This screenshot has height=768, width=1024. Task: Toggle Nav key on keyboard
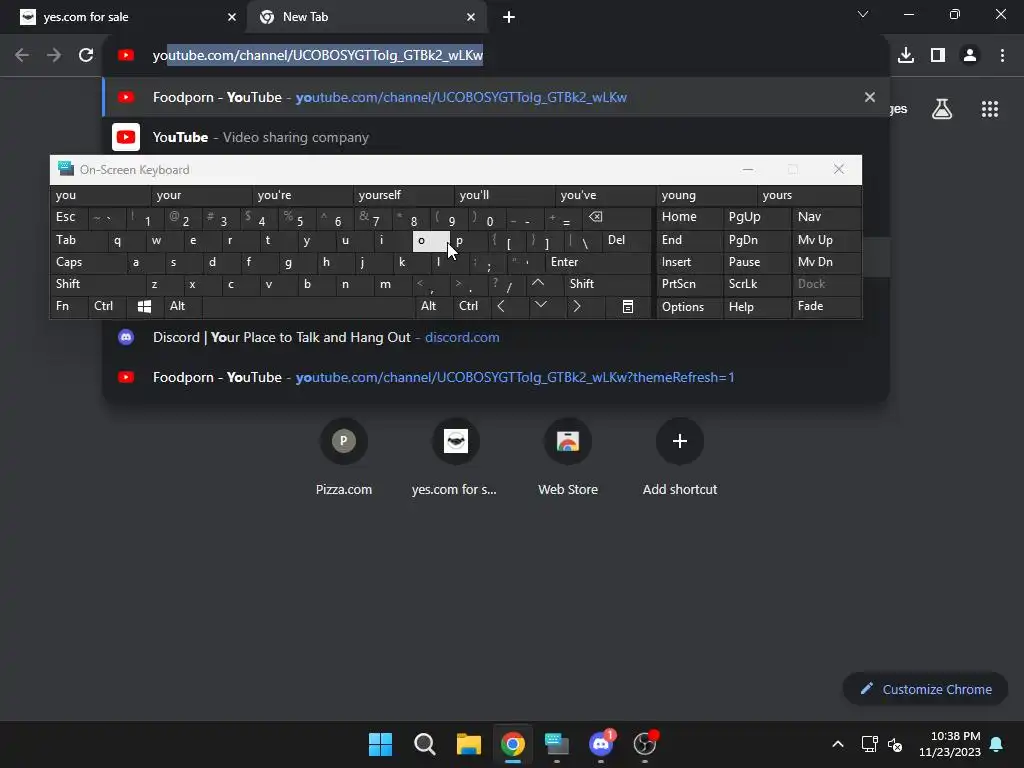point(826,217)
